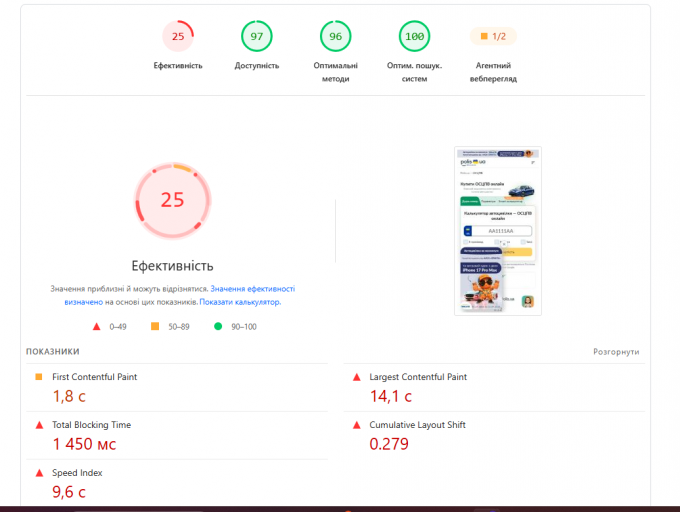680x512 pixels.
Task: Jump to Доступність score gauge 97
Action: pos(257,36)
